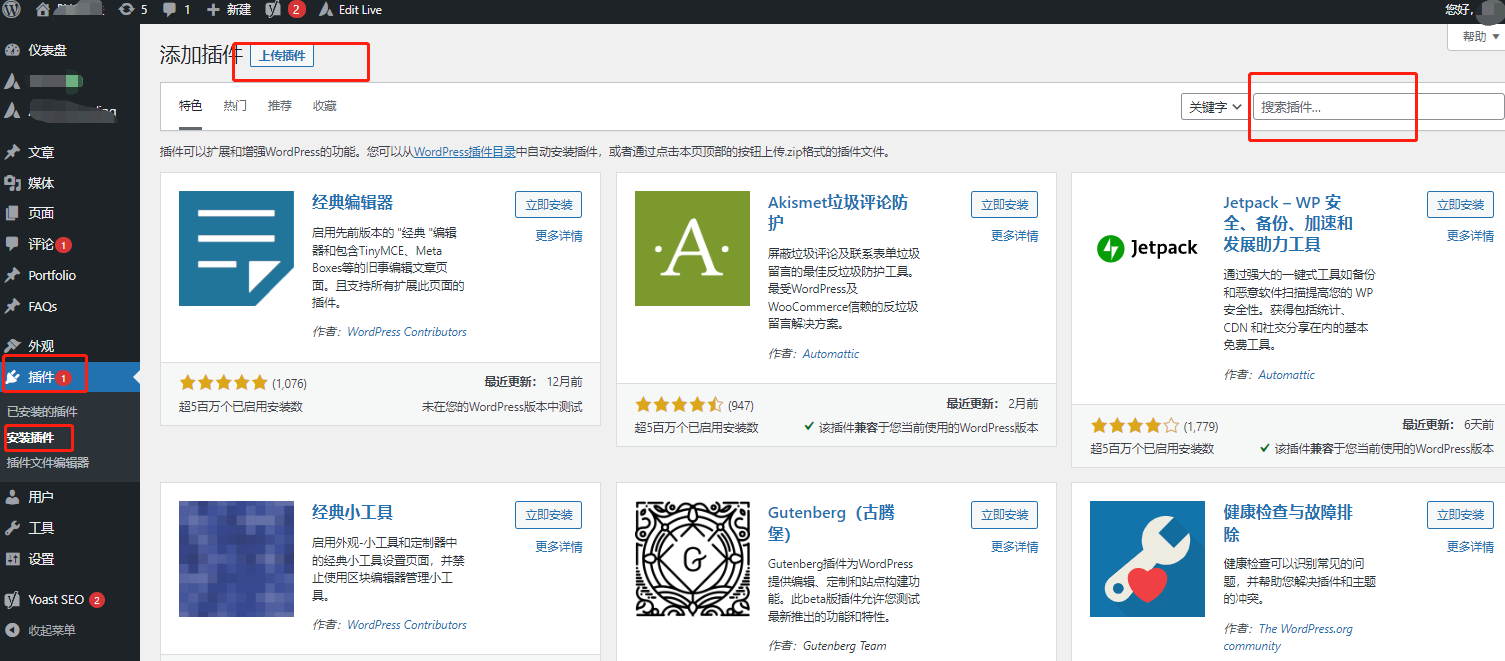Image resolution: width=1505 pixels, height=661 pixels.
Task: Install Akismet with 立即安装
Action: point(1004,204)
